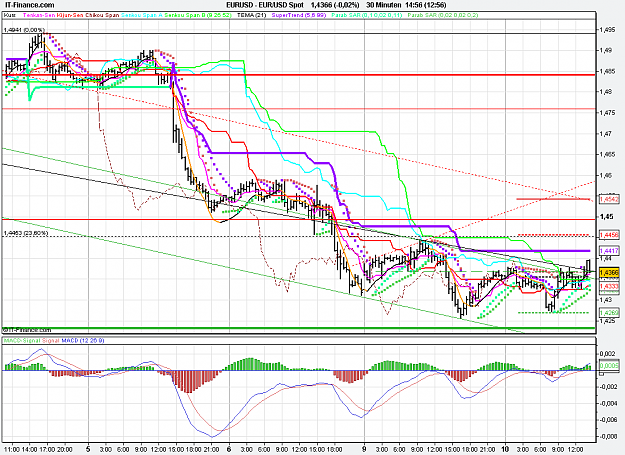Screen dimensions: 625x455
Task: Select the green 1,4269 price tag
Action: pyautogui.click(x=609, y=312)
